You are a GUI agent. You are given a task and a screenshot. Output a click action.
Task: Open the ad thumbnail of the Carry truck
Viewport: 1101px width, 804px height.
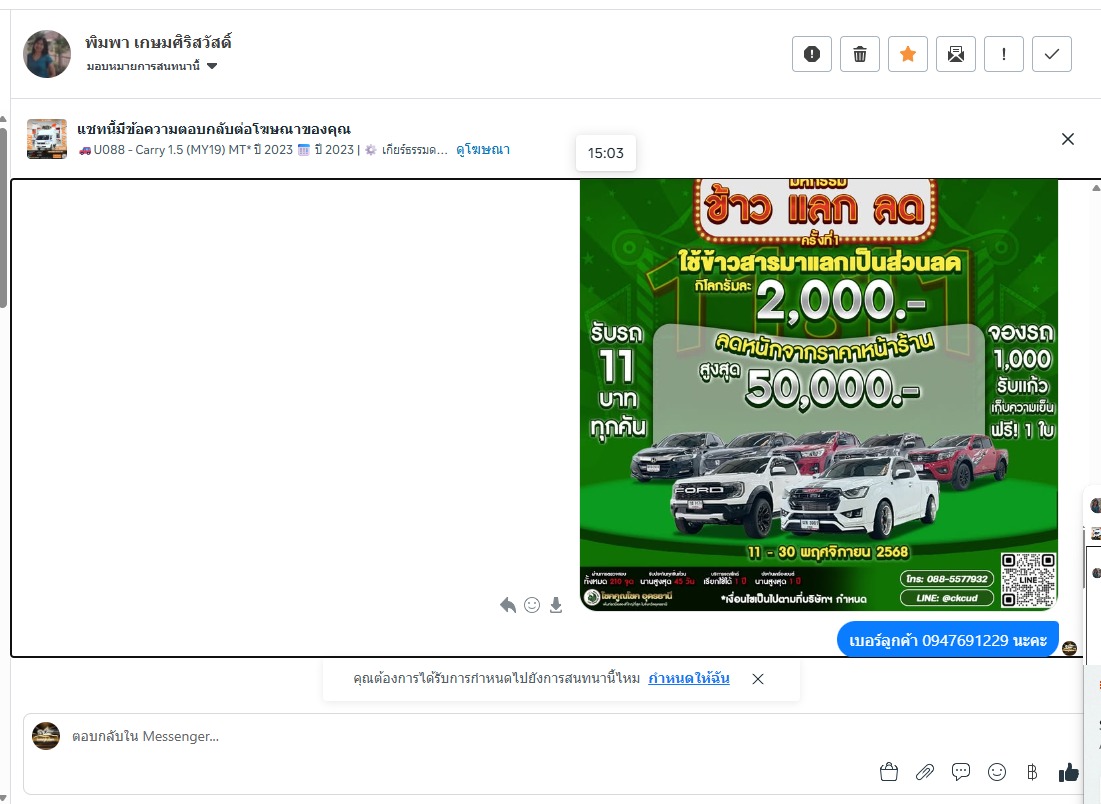coord(47,139)
